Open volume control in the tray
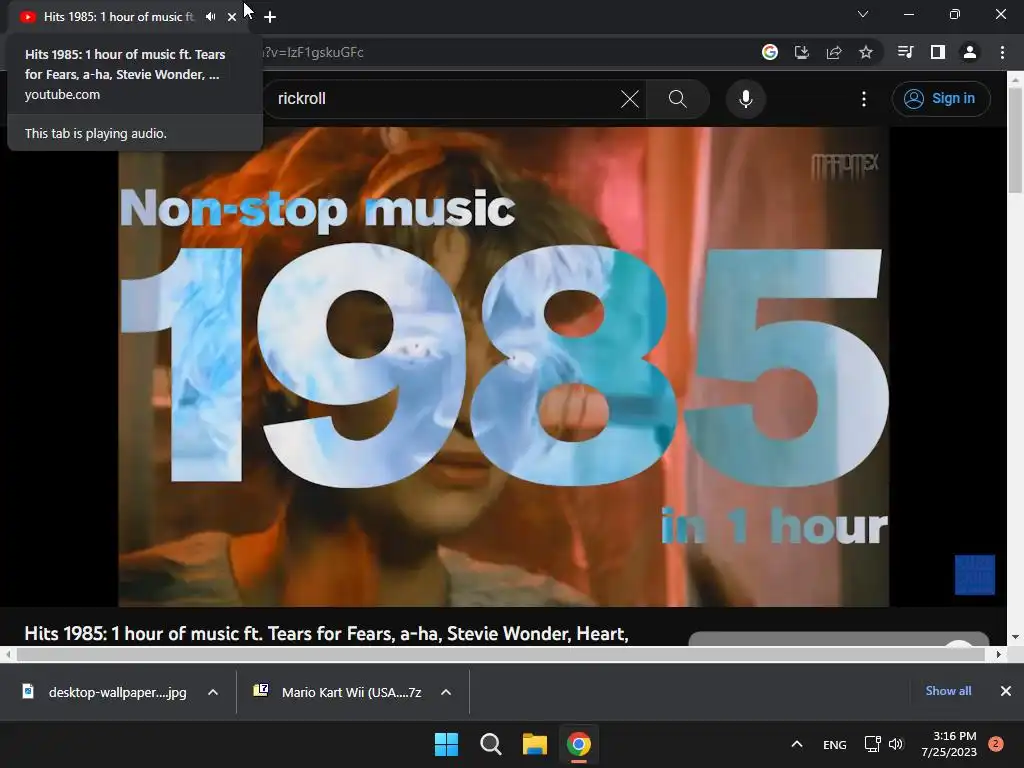1024x768 pixels. (896, 744)
